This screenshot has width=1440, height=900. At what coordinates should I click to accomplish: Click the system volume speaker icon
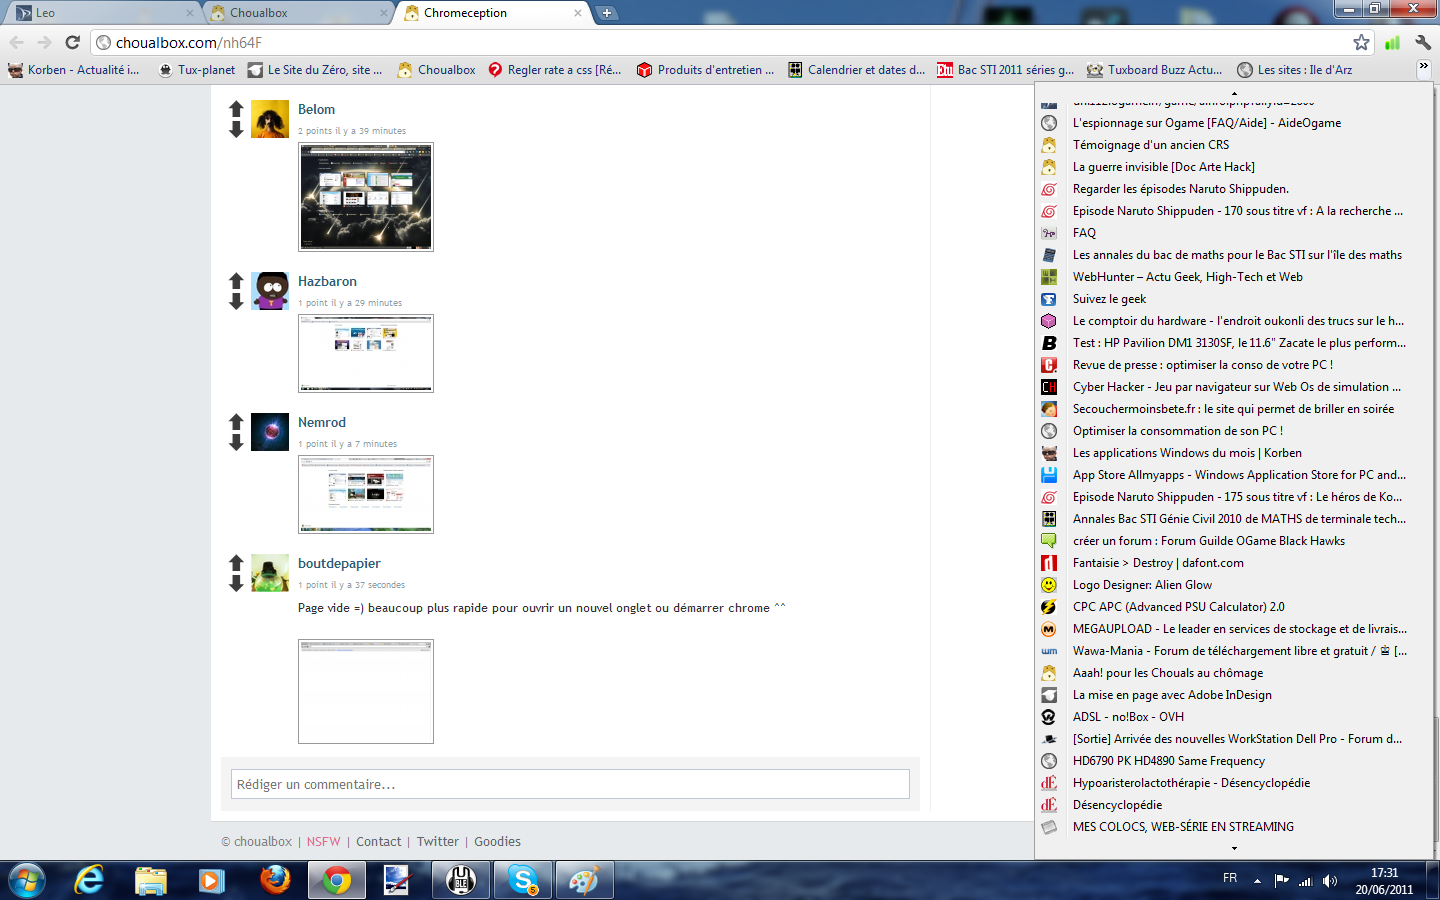(1329, 881)
